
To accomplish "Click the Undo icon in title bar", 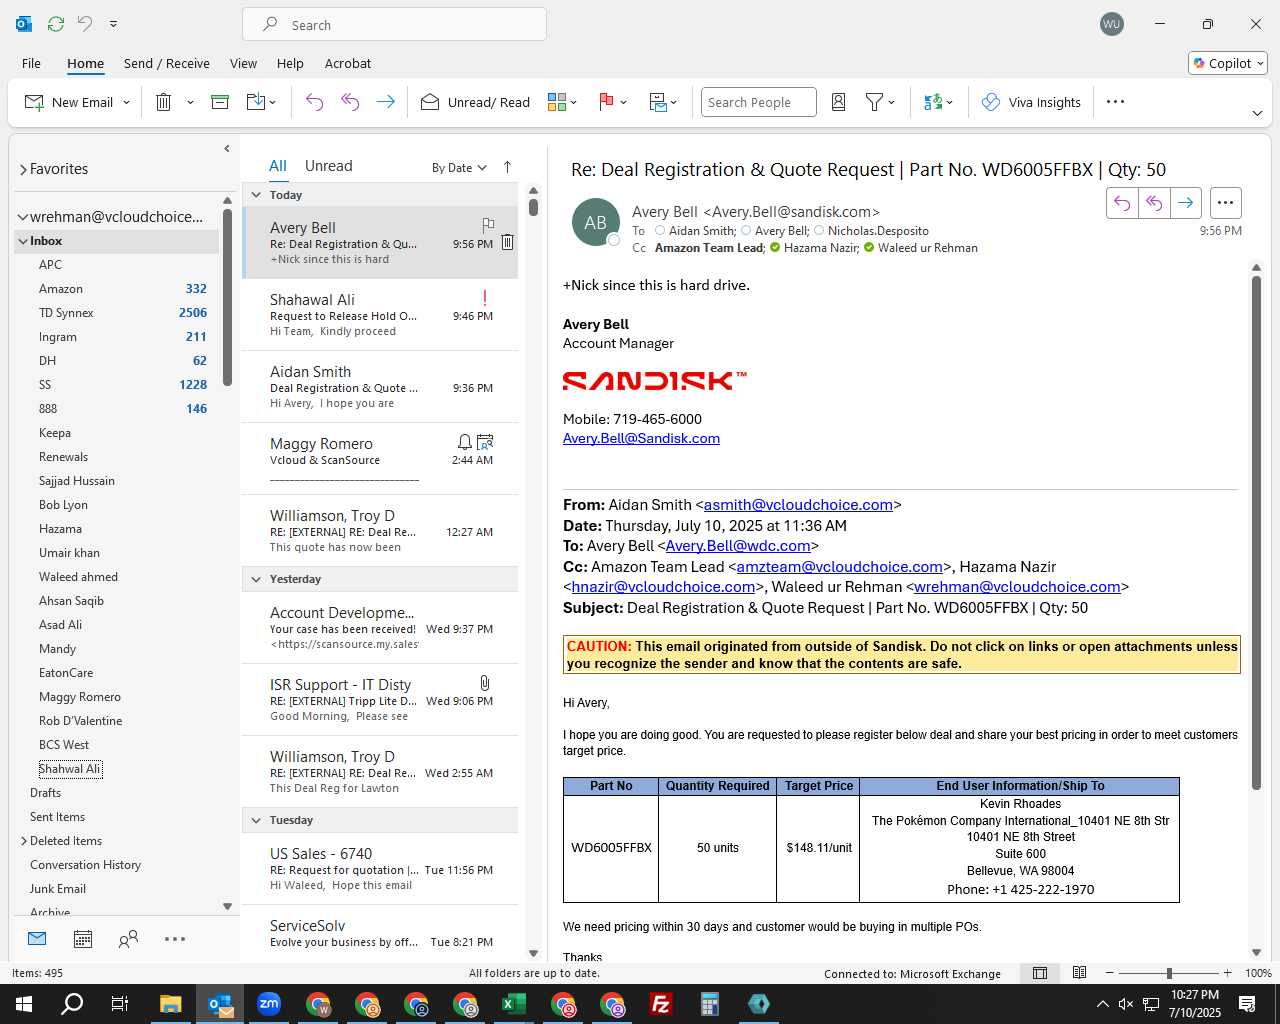I will click(x=85, y=24).
